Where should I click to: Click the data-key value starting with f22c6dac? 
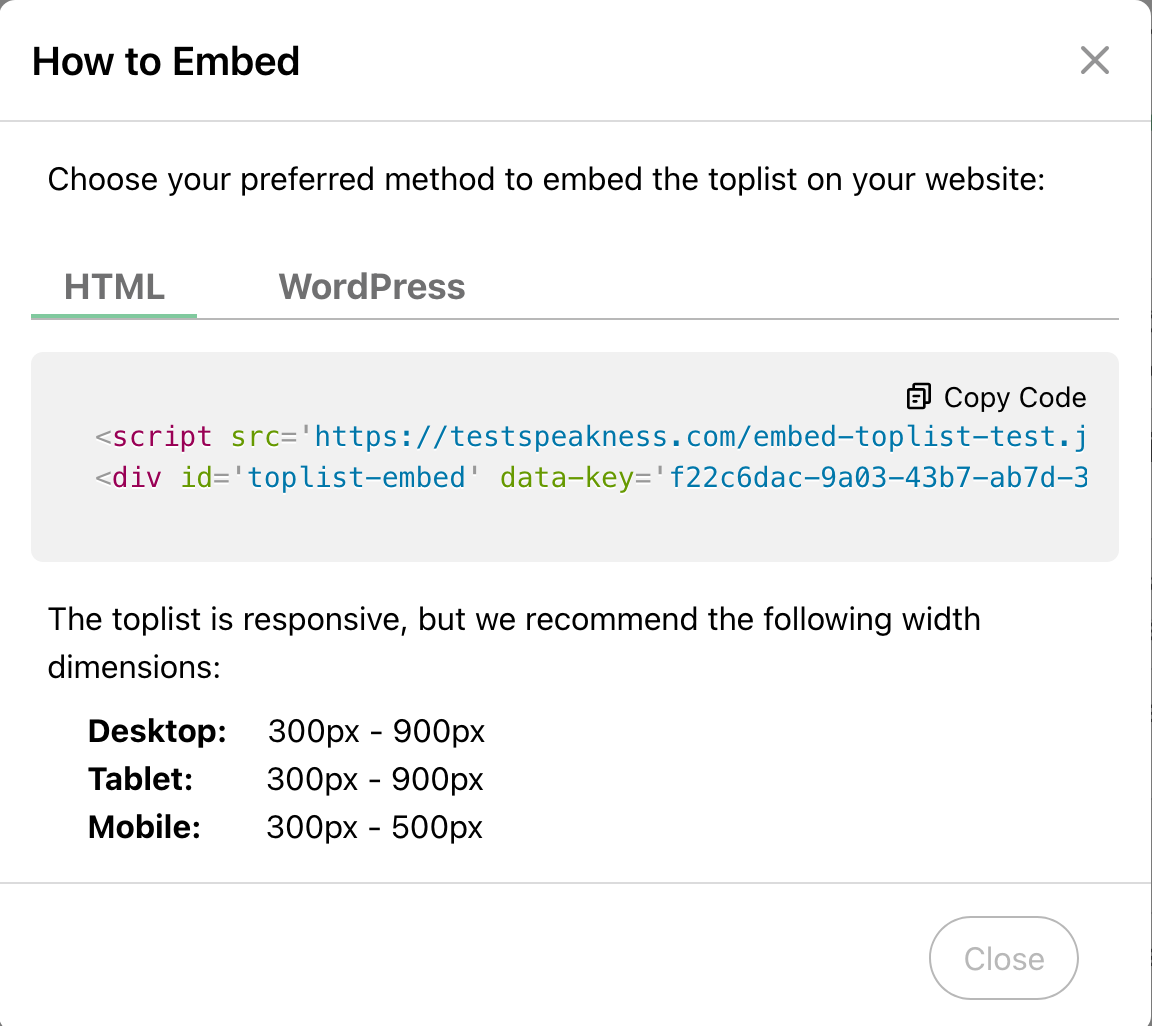coord(878,477)
